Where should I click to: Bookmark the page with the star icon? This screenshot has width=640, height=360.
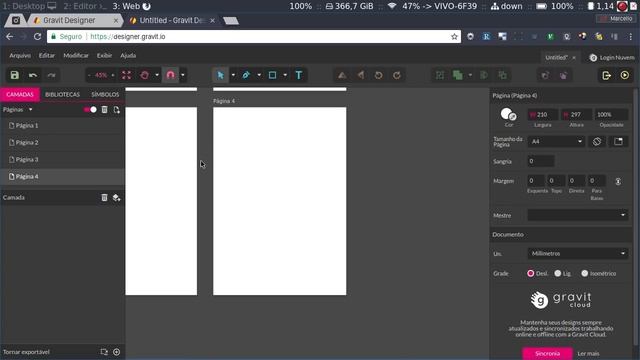[454, 37]
